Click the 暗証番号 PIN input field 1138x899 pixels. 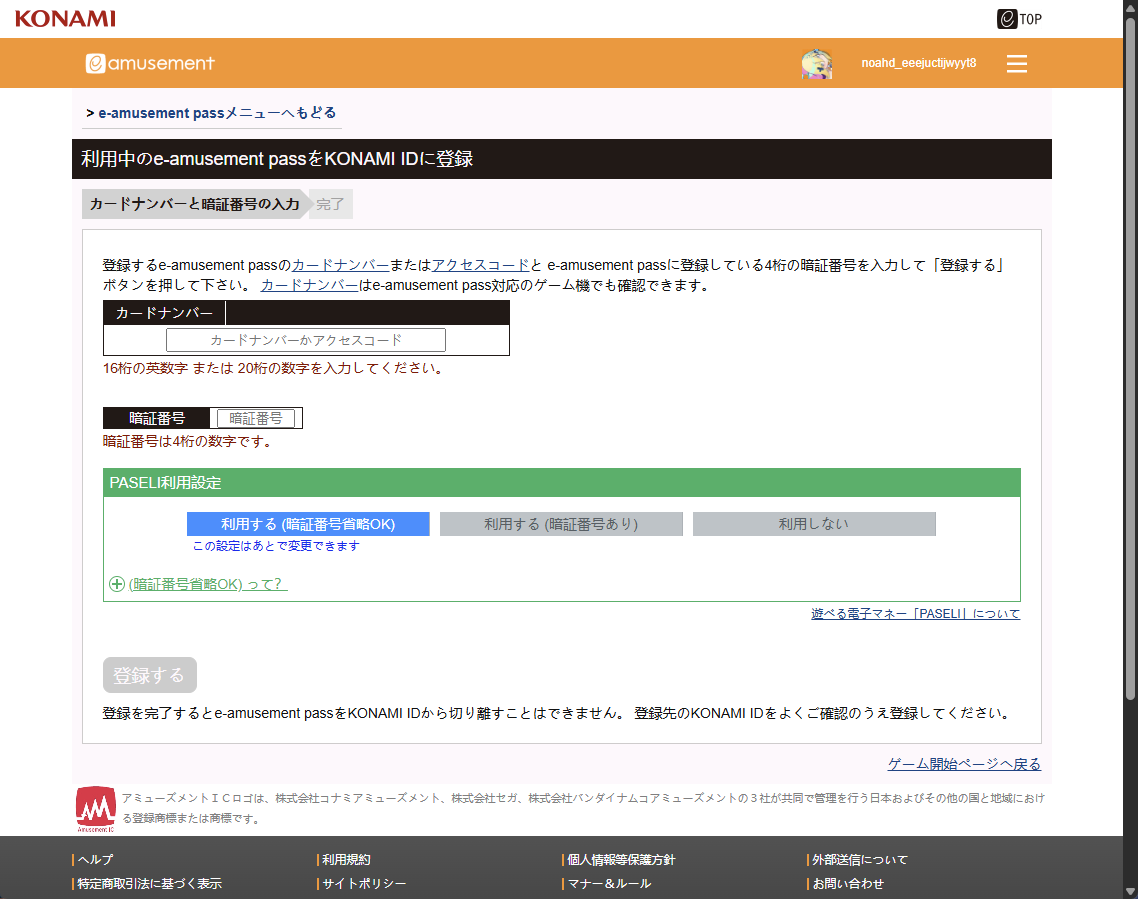(256, 418)
